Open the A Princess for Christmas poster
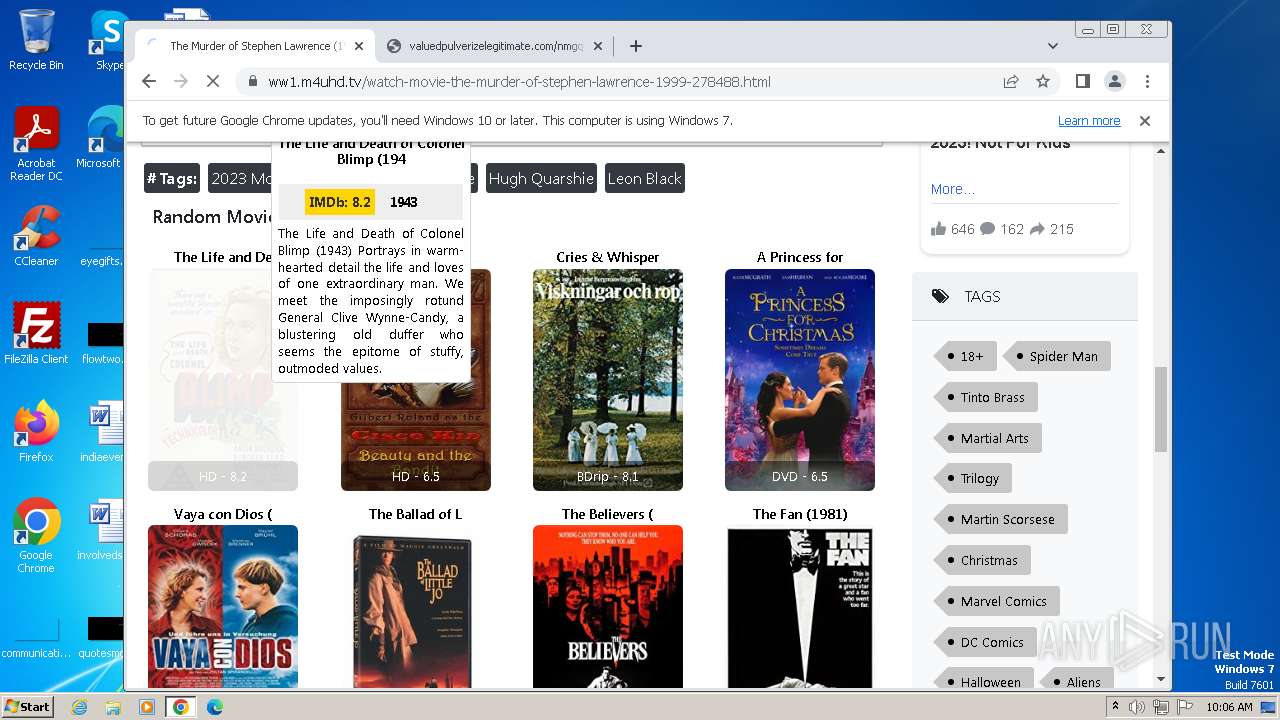 point(800,380)
